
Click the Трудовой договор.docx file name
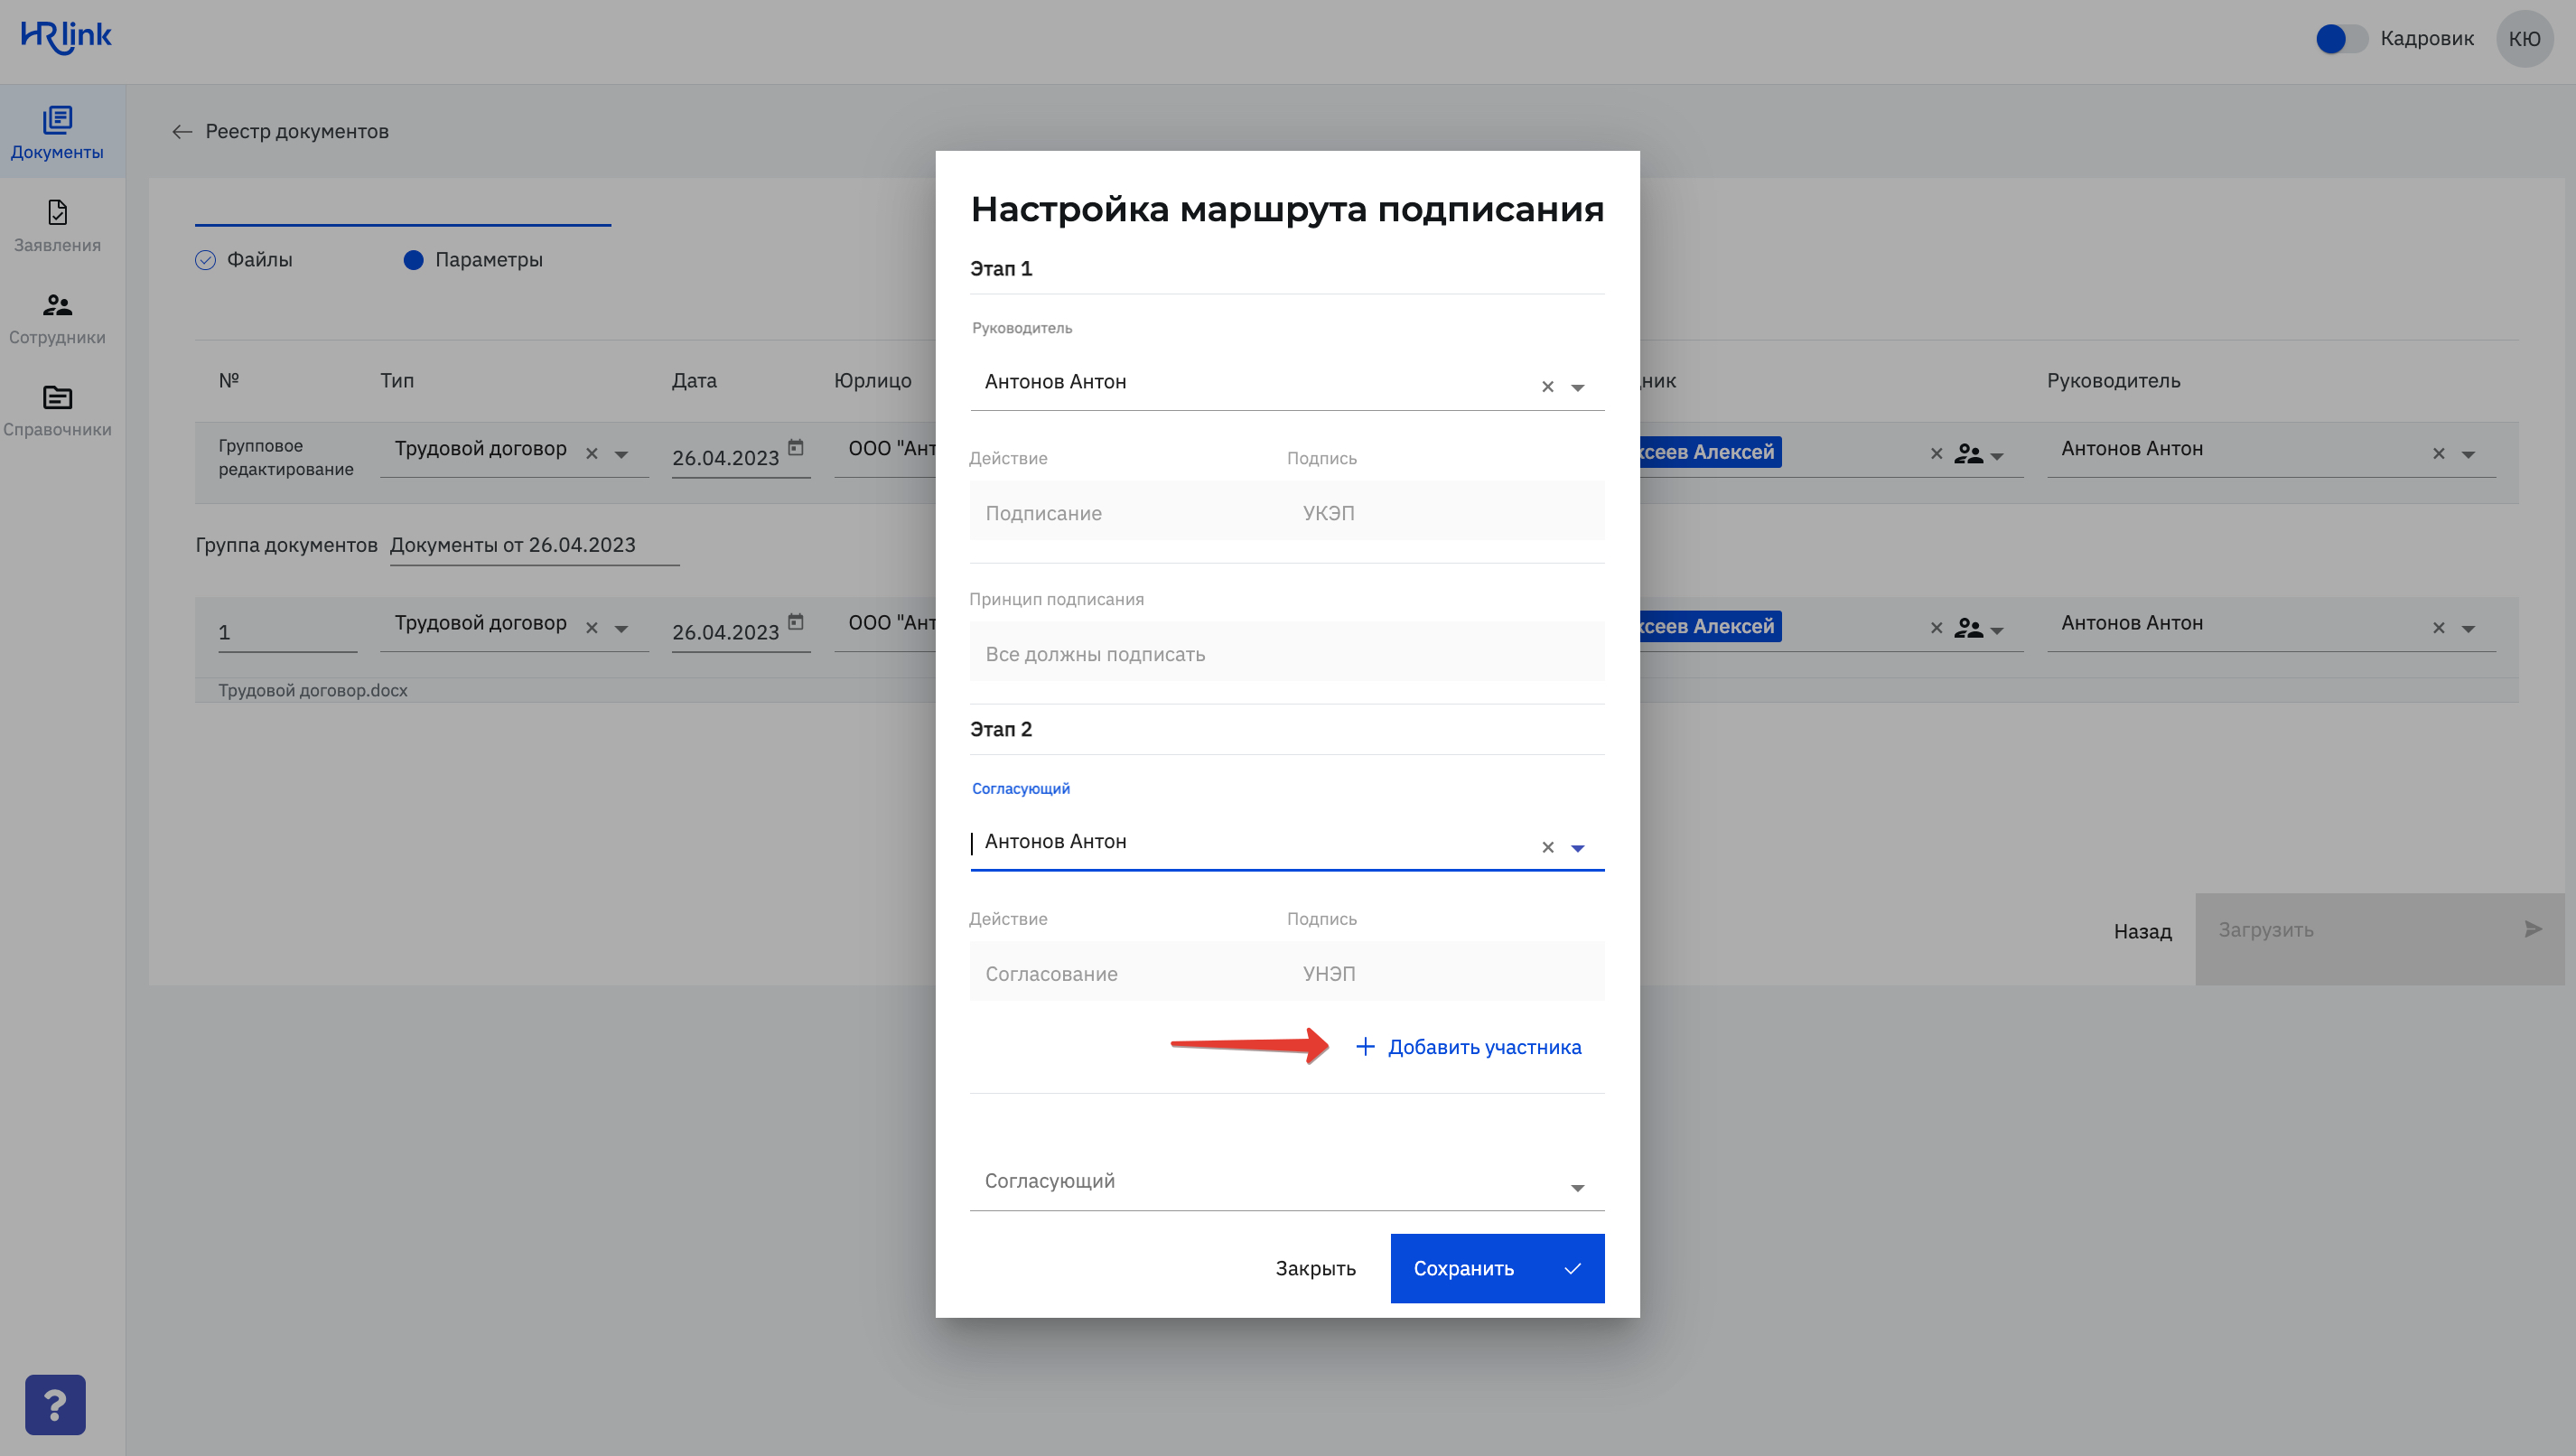click(x=312, y=690)
